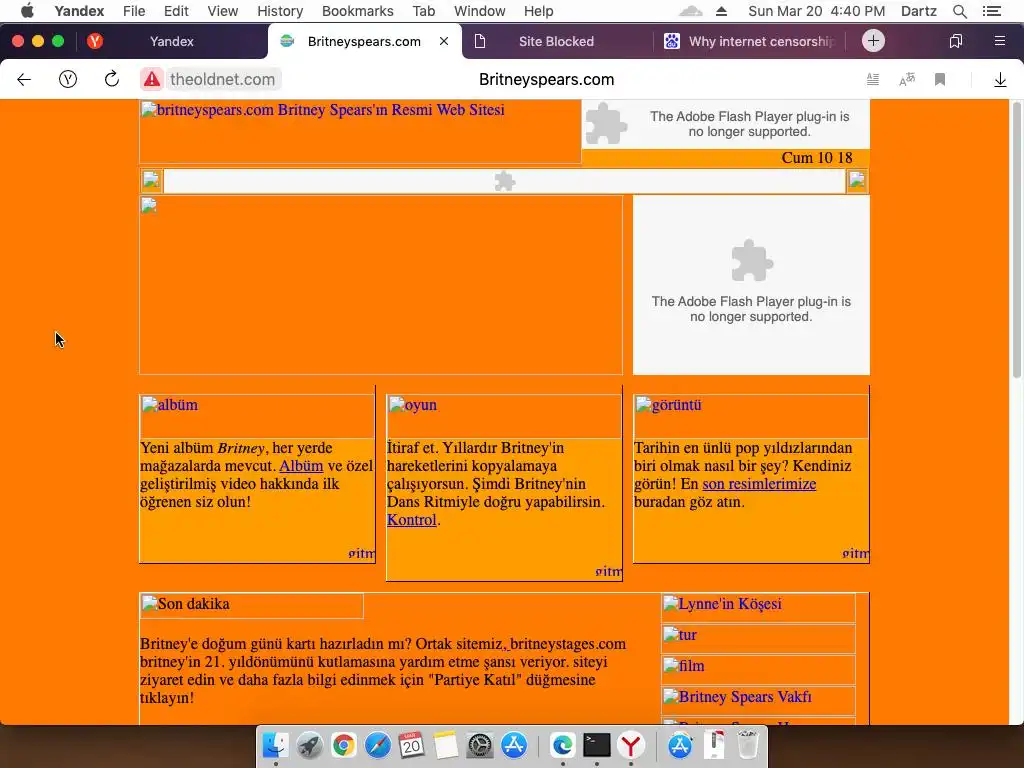The height and width of the screenshot is (768, 1024).
Task: Open the Window menu
Action: coord(479,11)
